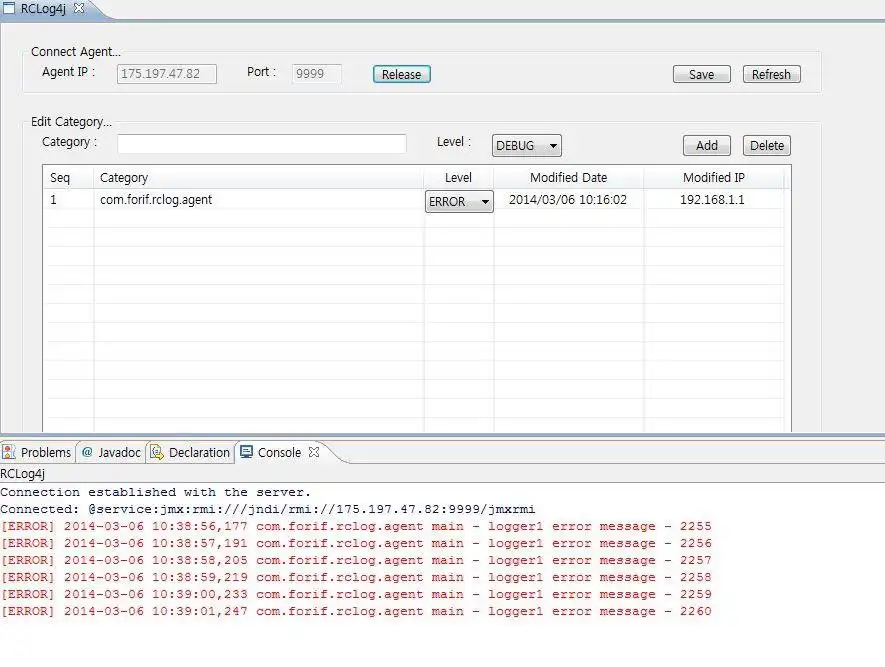Switch to the Problems tab
Image resolution: width=885 pixels, height=667 pixels.
tap(38, 453)
